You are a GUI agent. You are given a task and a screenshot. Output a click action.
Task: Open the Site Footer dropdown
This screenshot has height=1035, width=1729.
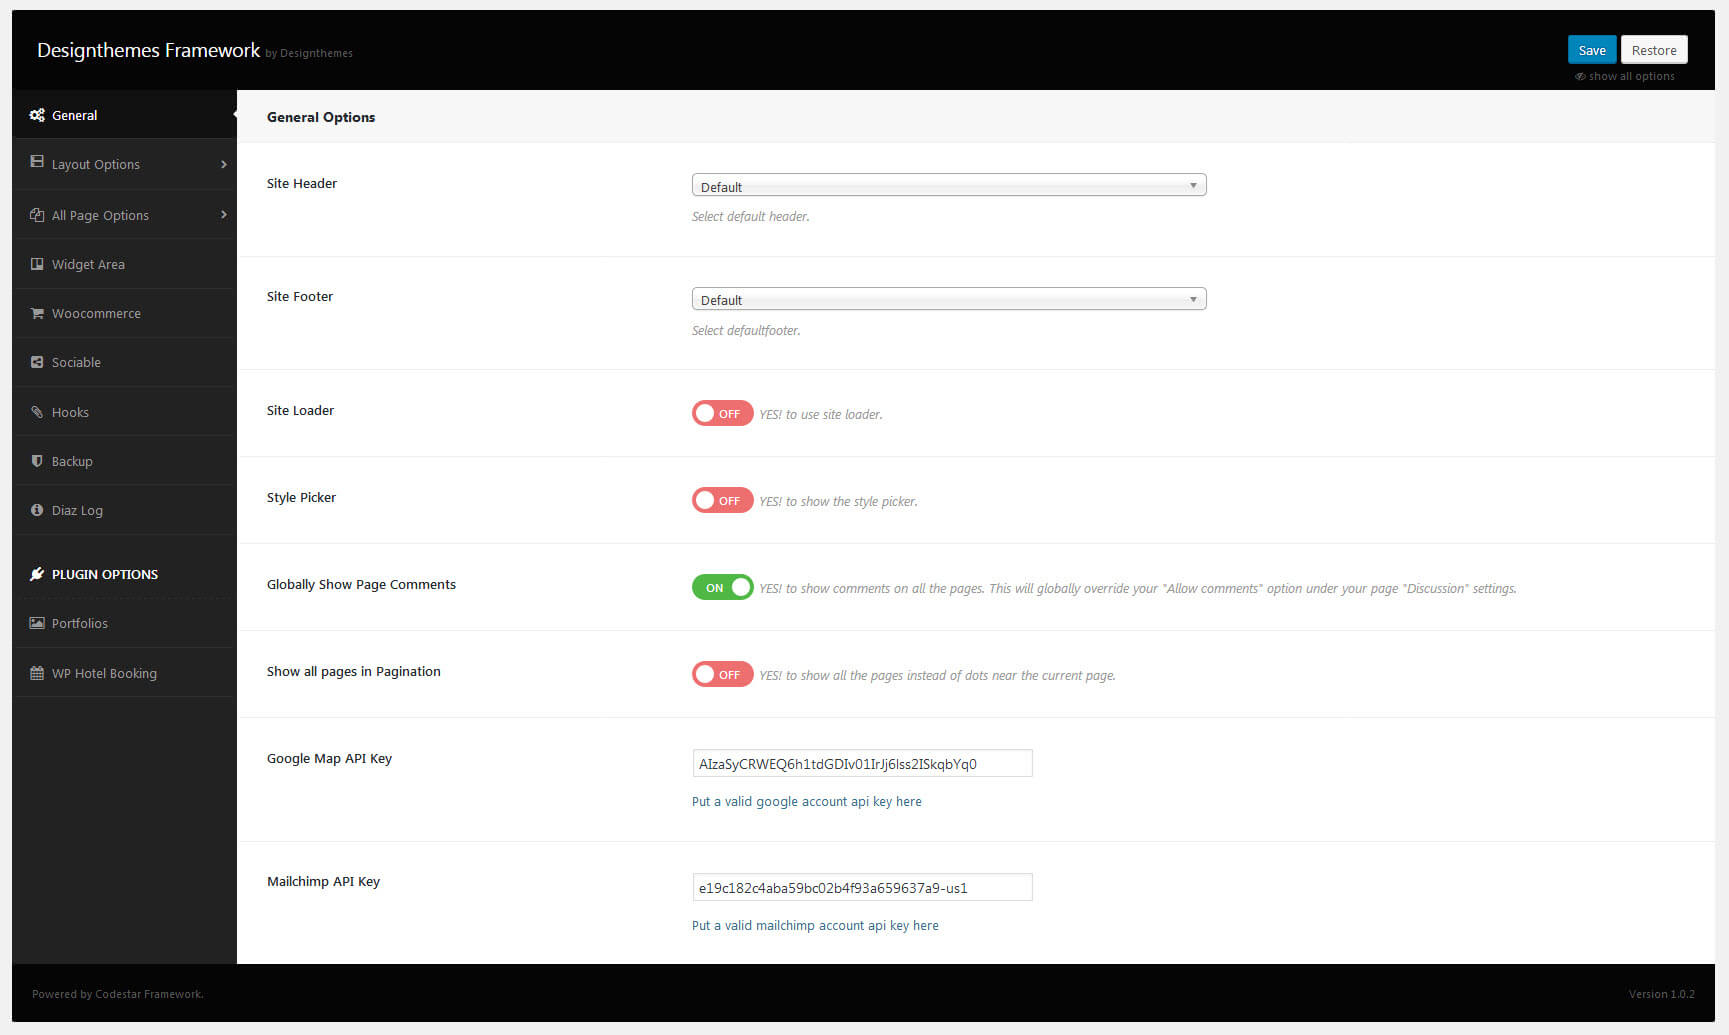click(x=949, y=299)
